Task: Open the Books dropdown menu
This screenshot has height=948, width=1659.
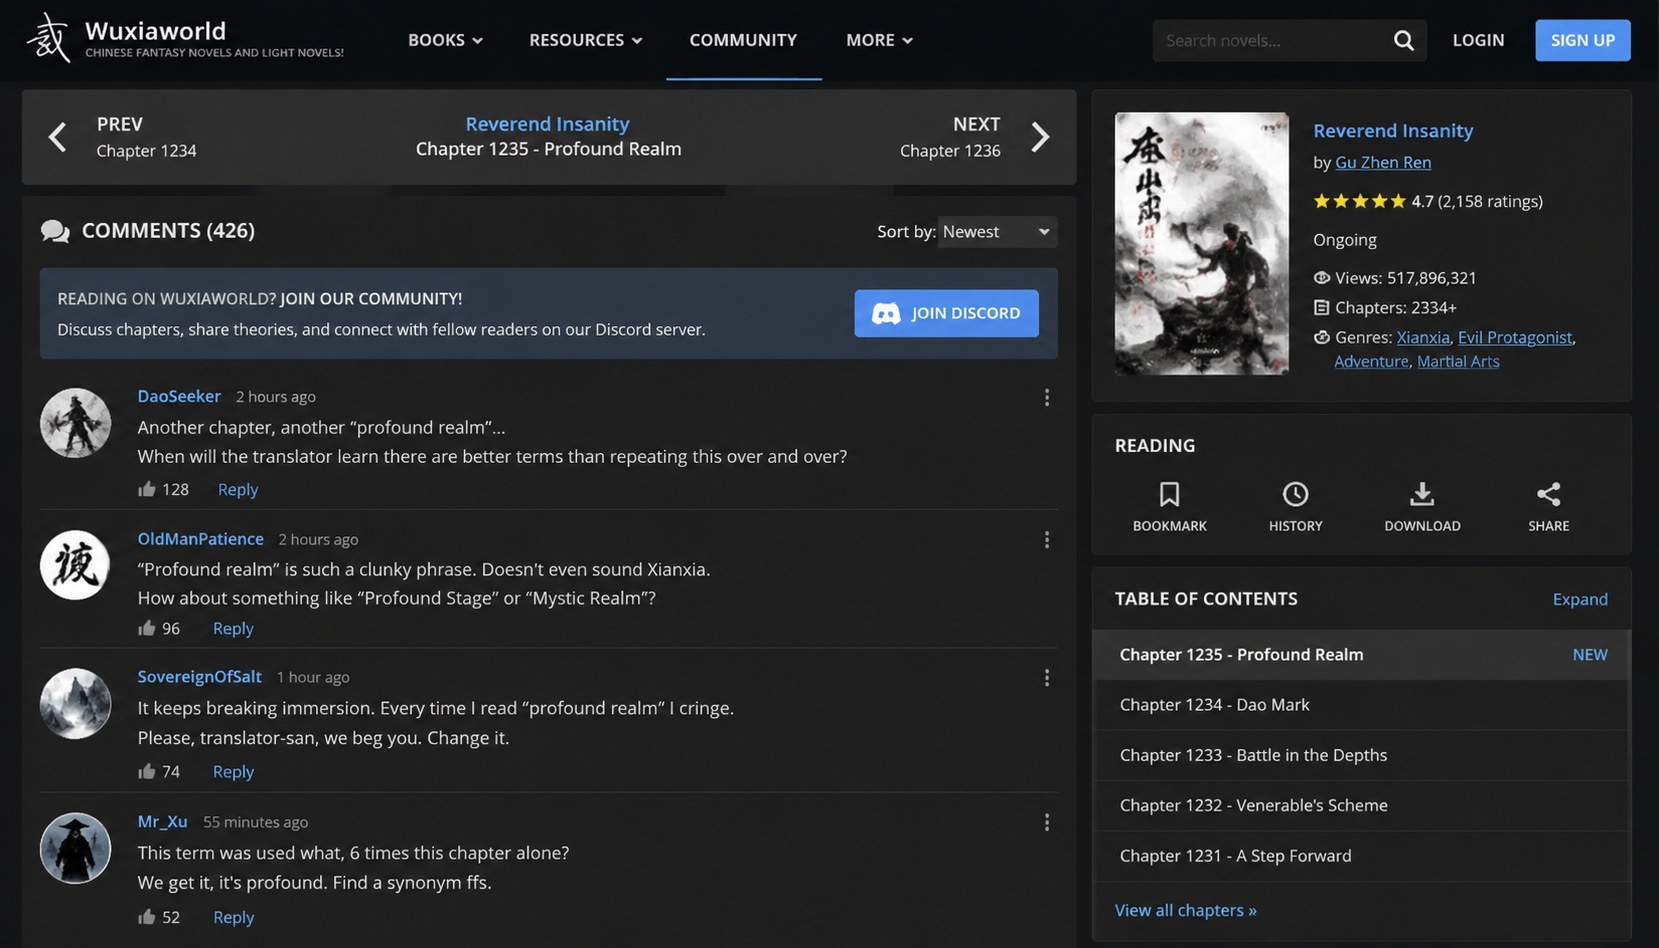Action: [x=445, y=40]
